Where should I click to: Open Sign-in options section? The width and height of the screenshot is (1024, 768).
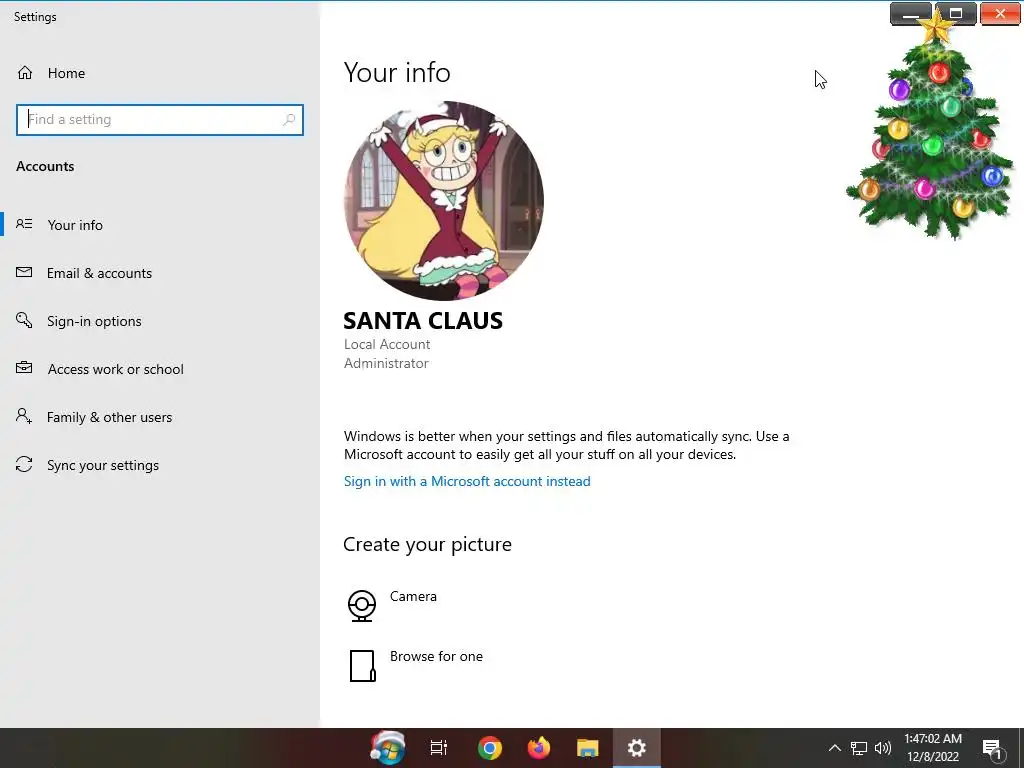coord(94,321)
